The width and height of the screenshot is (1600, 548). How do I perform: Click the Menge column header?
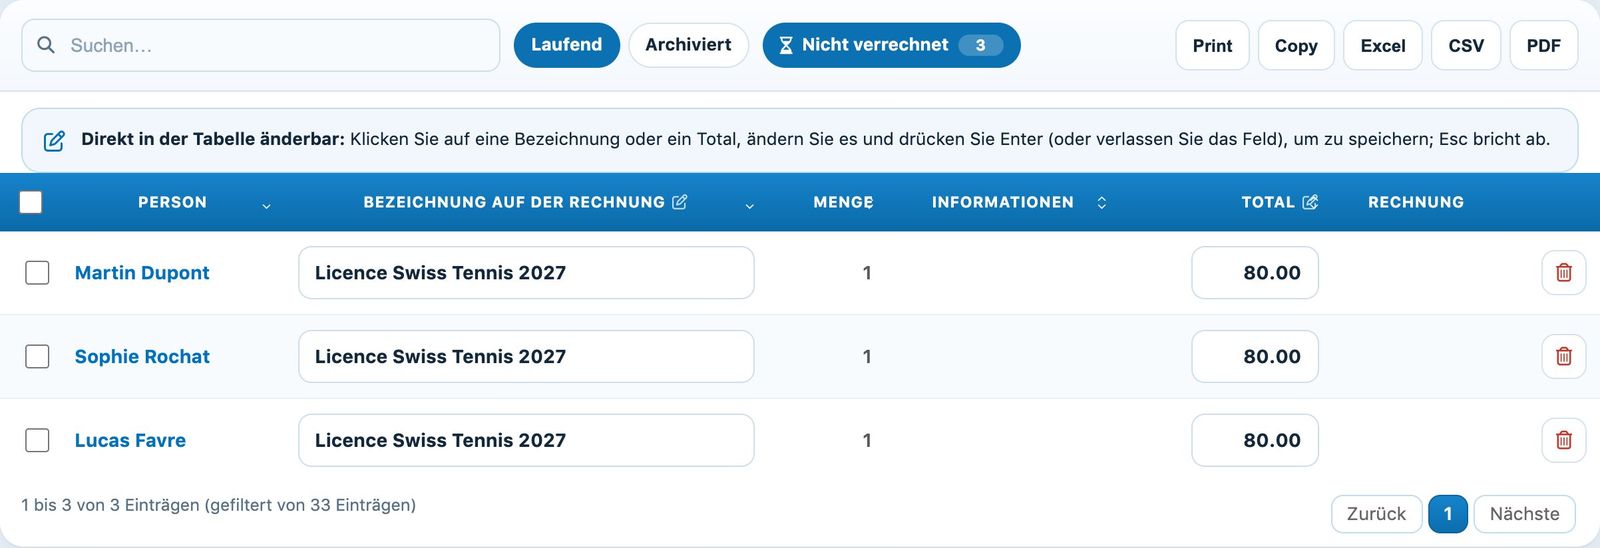click(843, 202)
